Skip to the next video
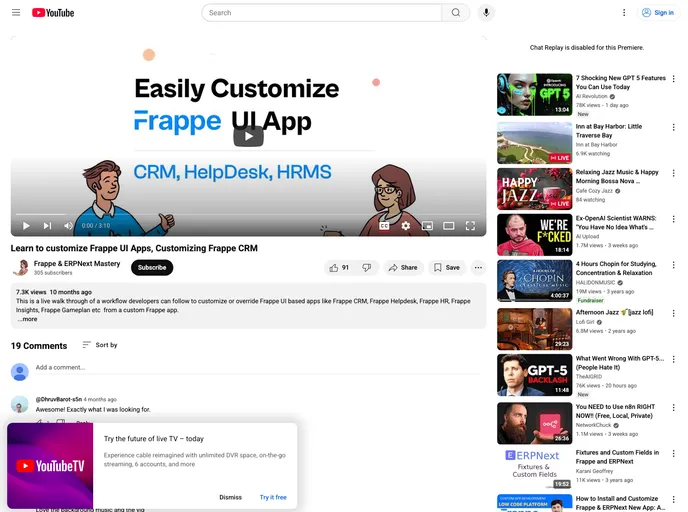The width and height of the screenshot is (688, 512). coord(47,226)
